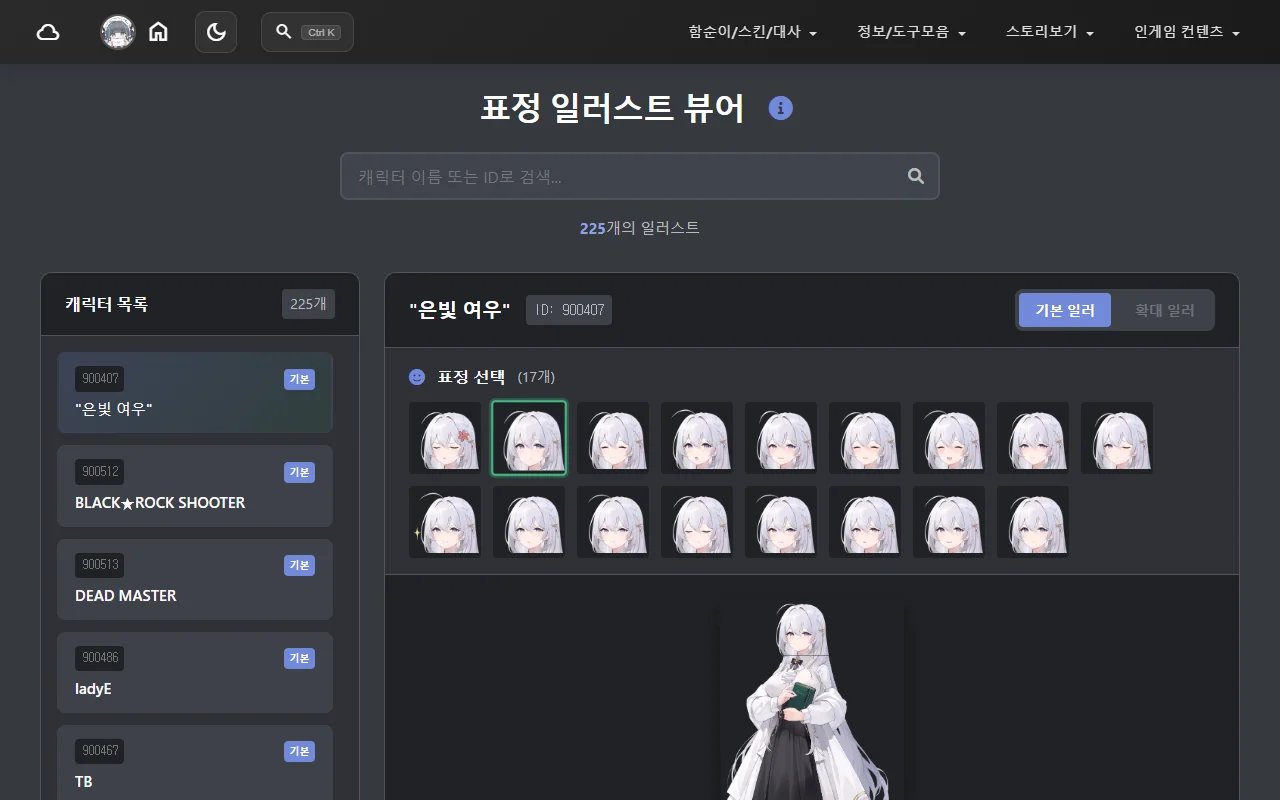Open quick search Ctrl K button

pyautogui.click(x=307, y=32)
